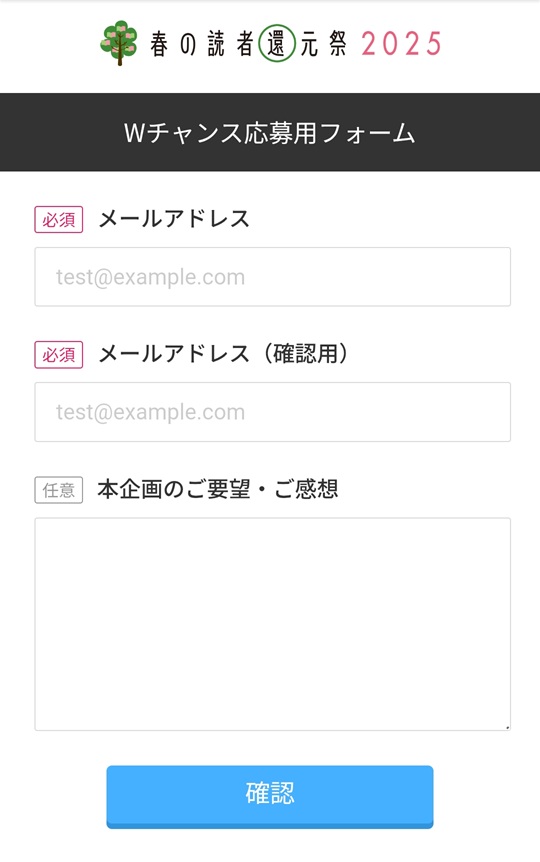Image resolution: width=540 pixels, height=862 pixels.
Task: Click the メールアドレス(確認用) field label
Action: click(223, 353)
